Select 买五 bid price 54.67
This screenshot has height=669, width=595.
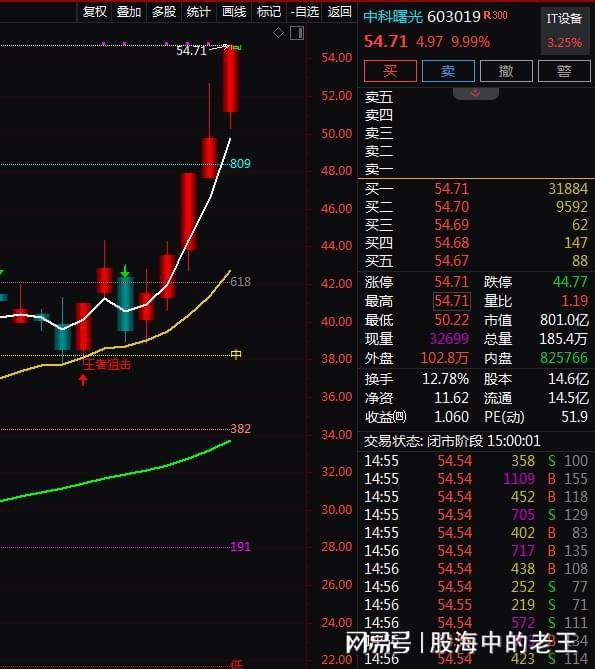[x=452, y=260]
